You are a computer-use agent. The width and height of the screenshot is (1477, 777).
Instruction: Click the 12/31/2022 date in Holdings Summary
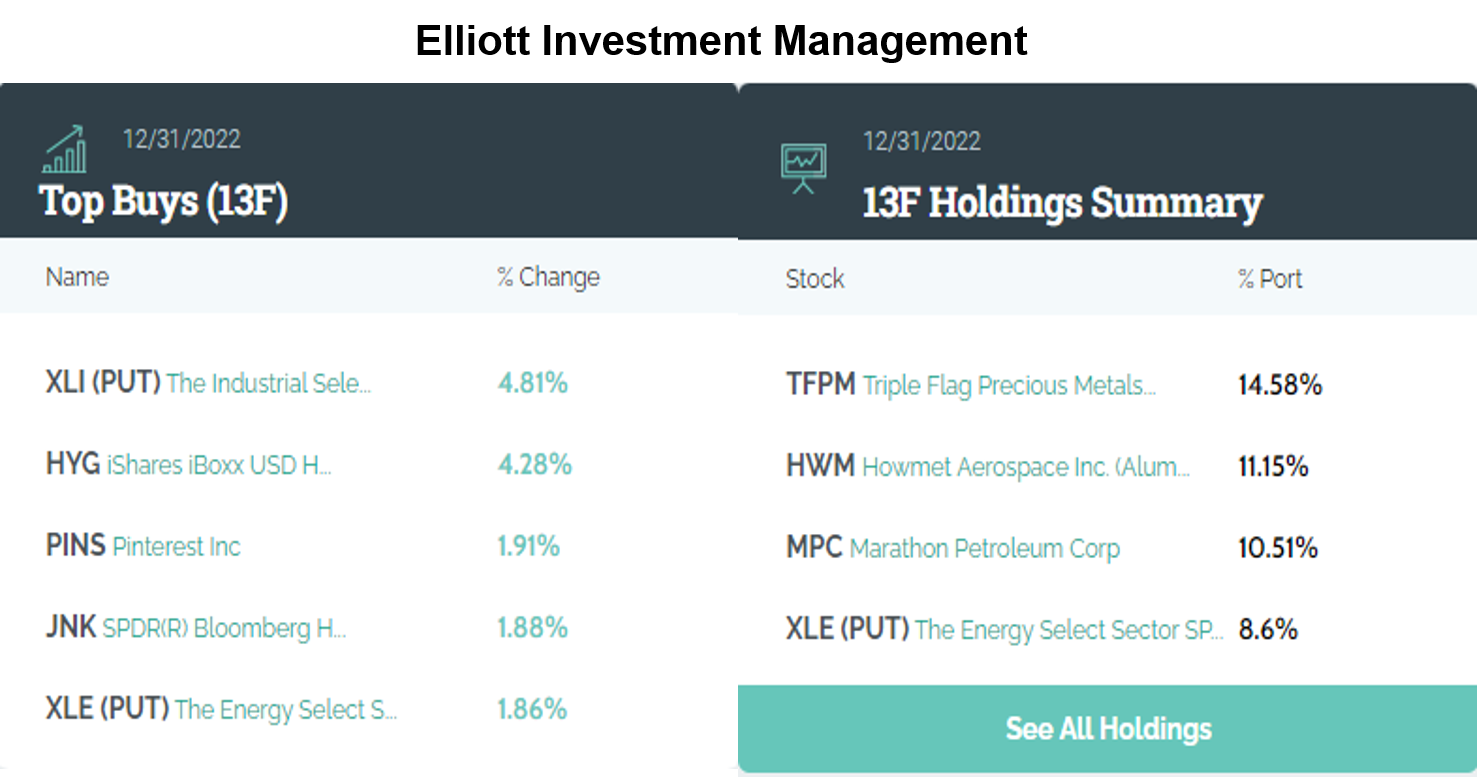(x=920, y=141)
